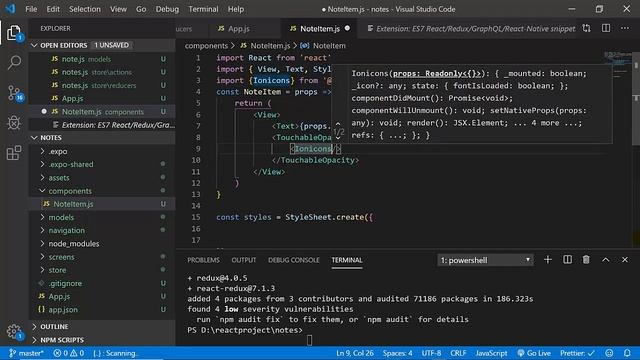Viewport: 640px width, 360px height.
Task: Open notes.js store\actions in open editors
Action: click(102, 72)
